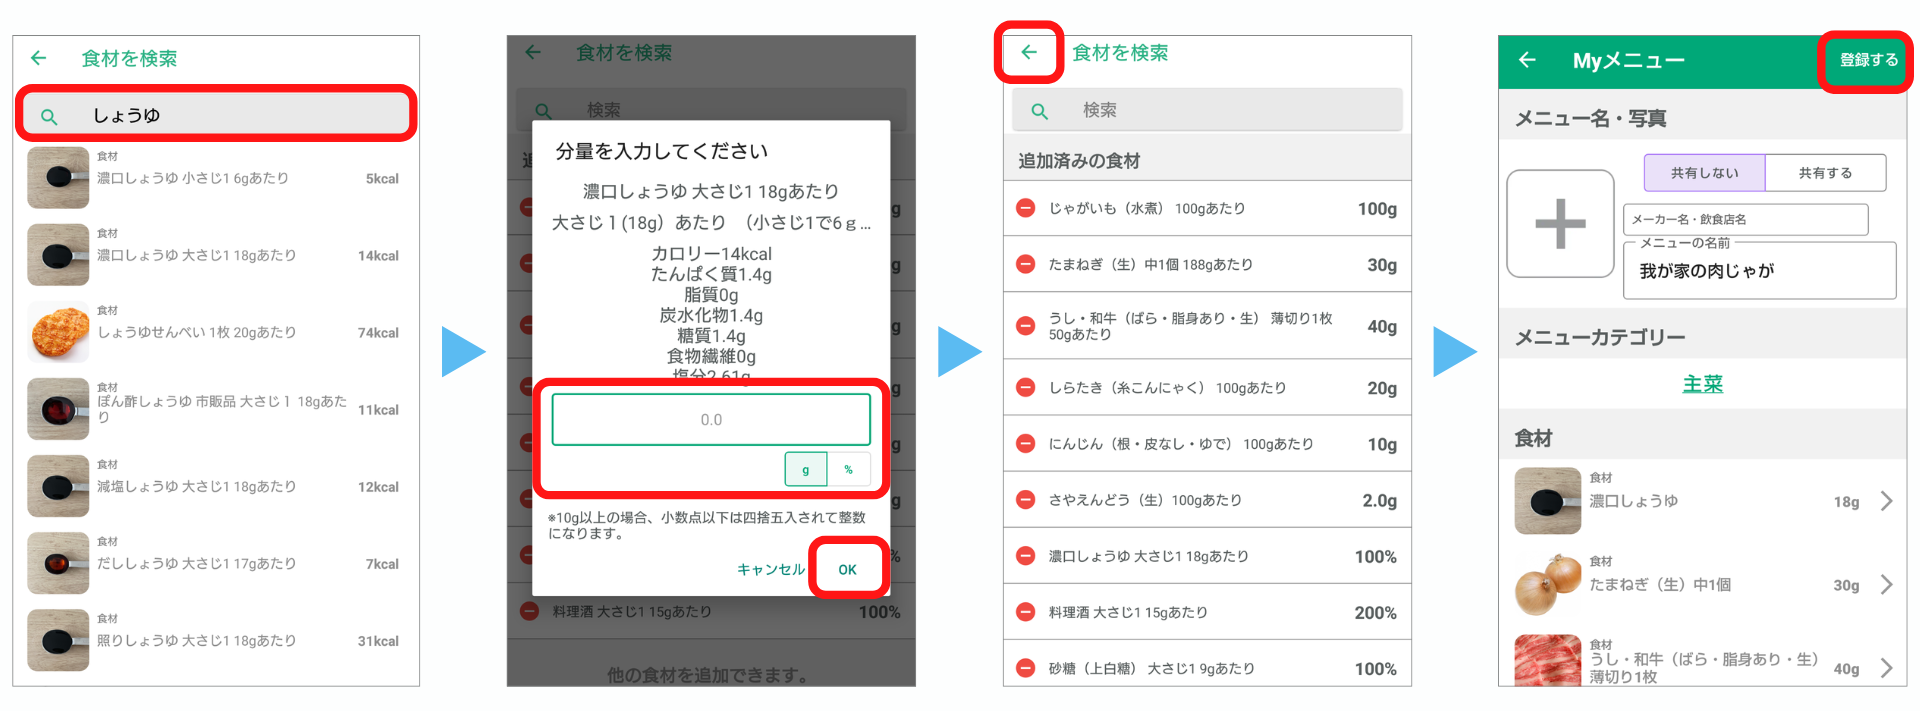Click plus icon to add menu photo
1920x711 pixels.
point(1560,224)
